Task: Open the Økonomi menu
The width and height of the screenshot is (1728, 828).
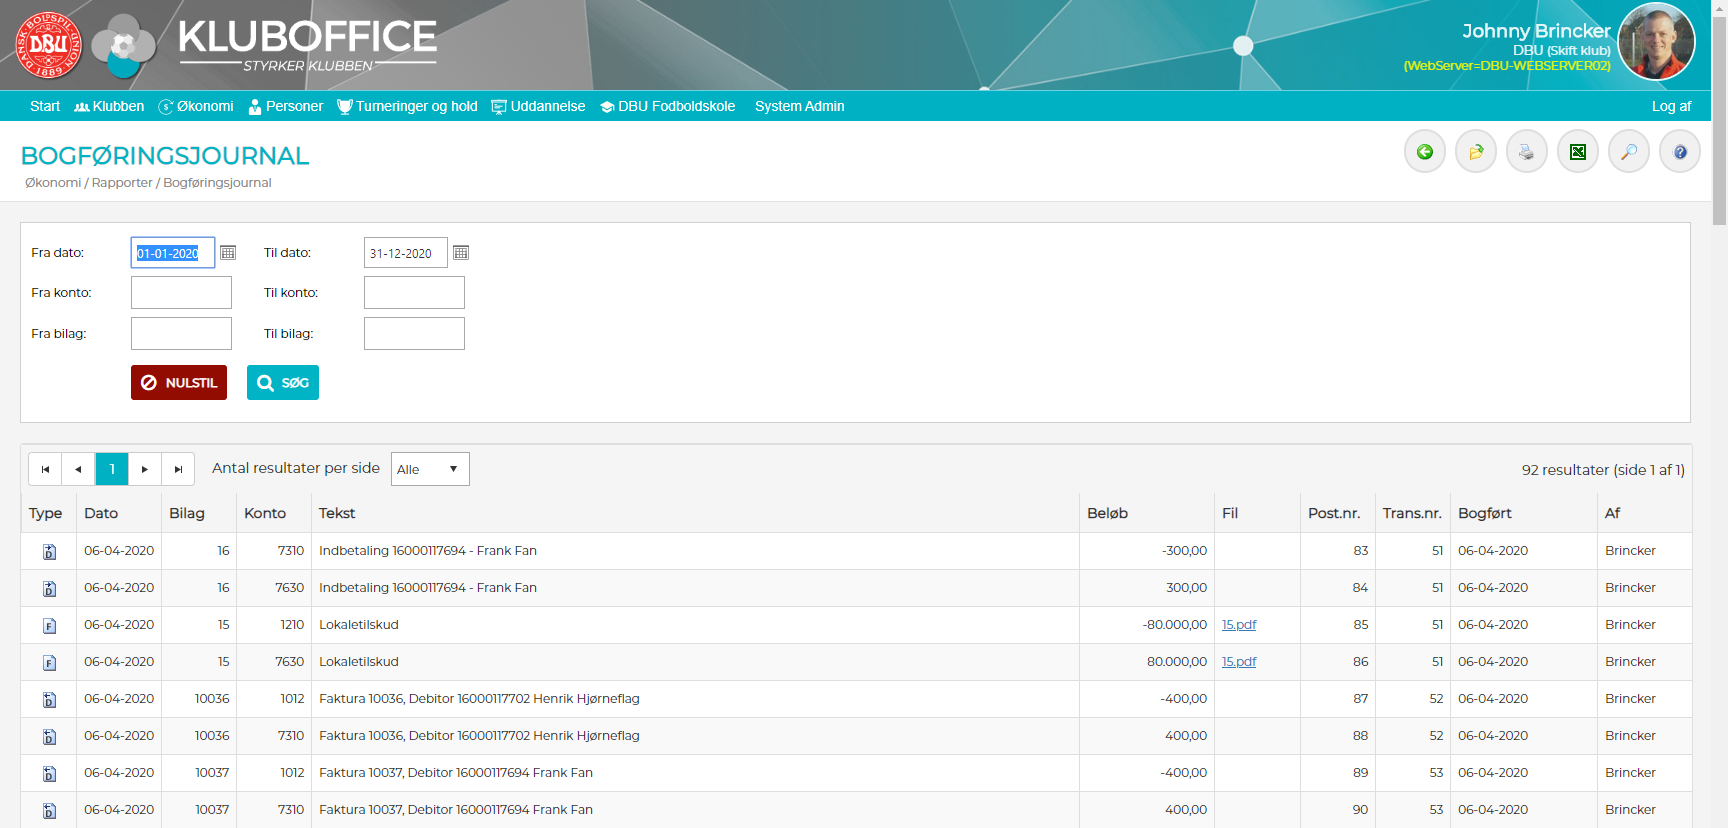Action: coord(196,106)
